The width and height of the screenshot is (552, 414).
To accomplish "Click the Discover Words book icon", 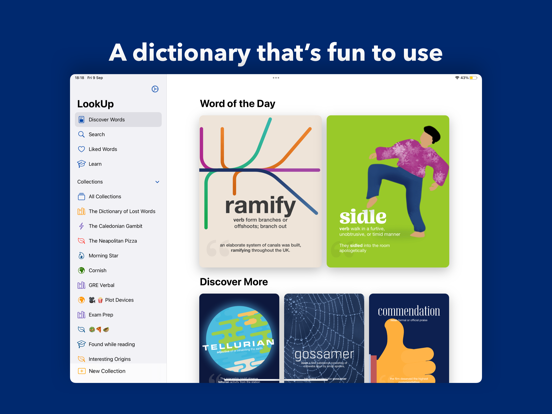I will coord(81,120).
